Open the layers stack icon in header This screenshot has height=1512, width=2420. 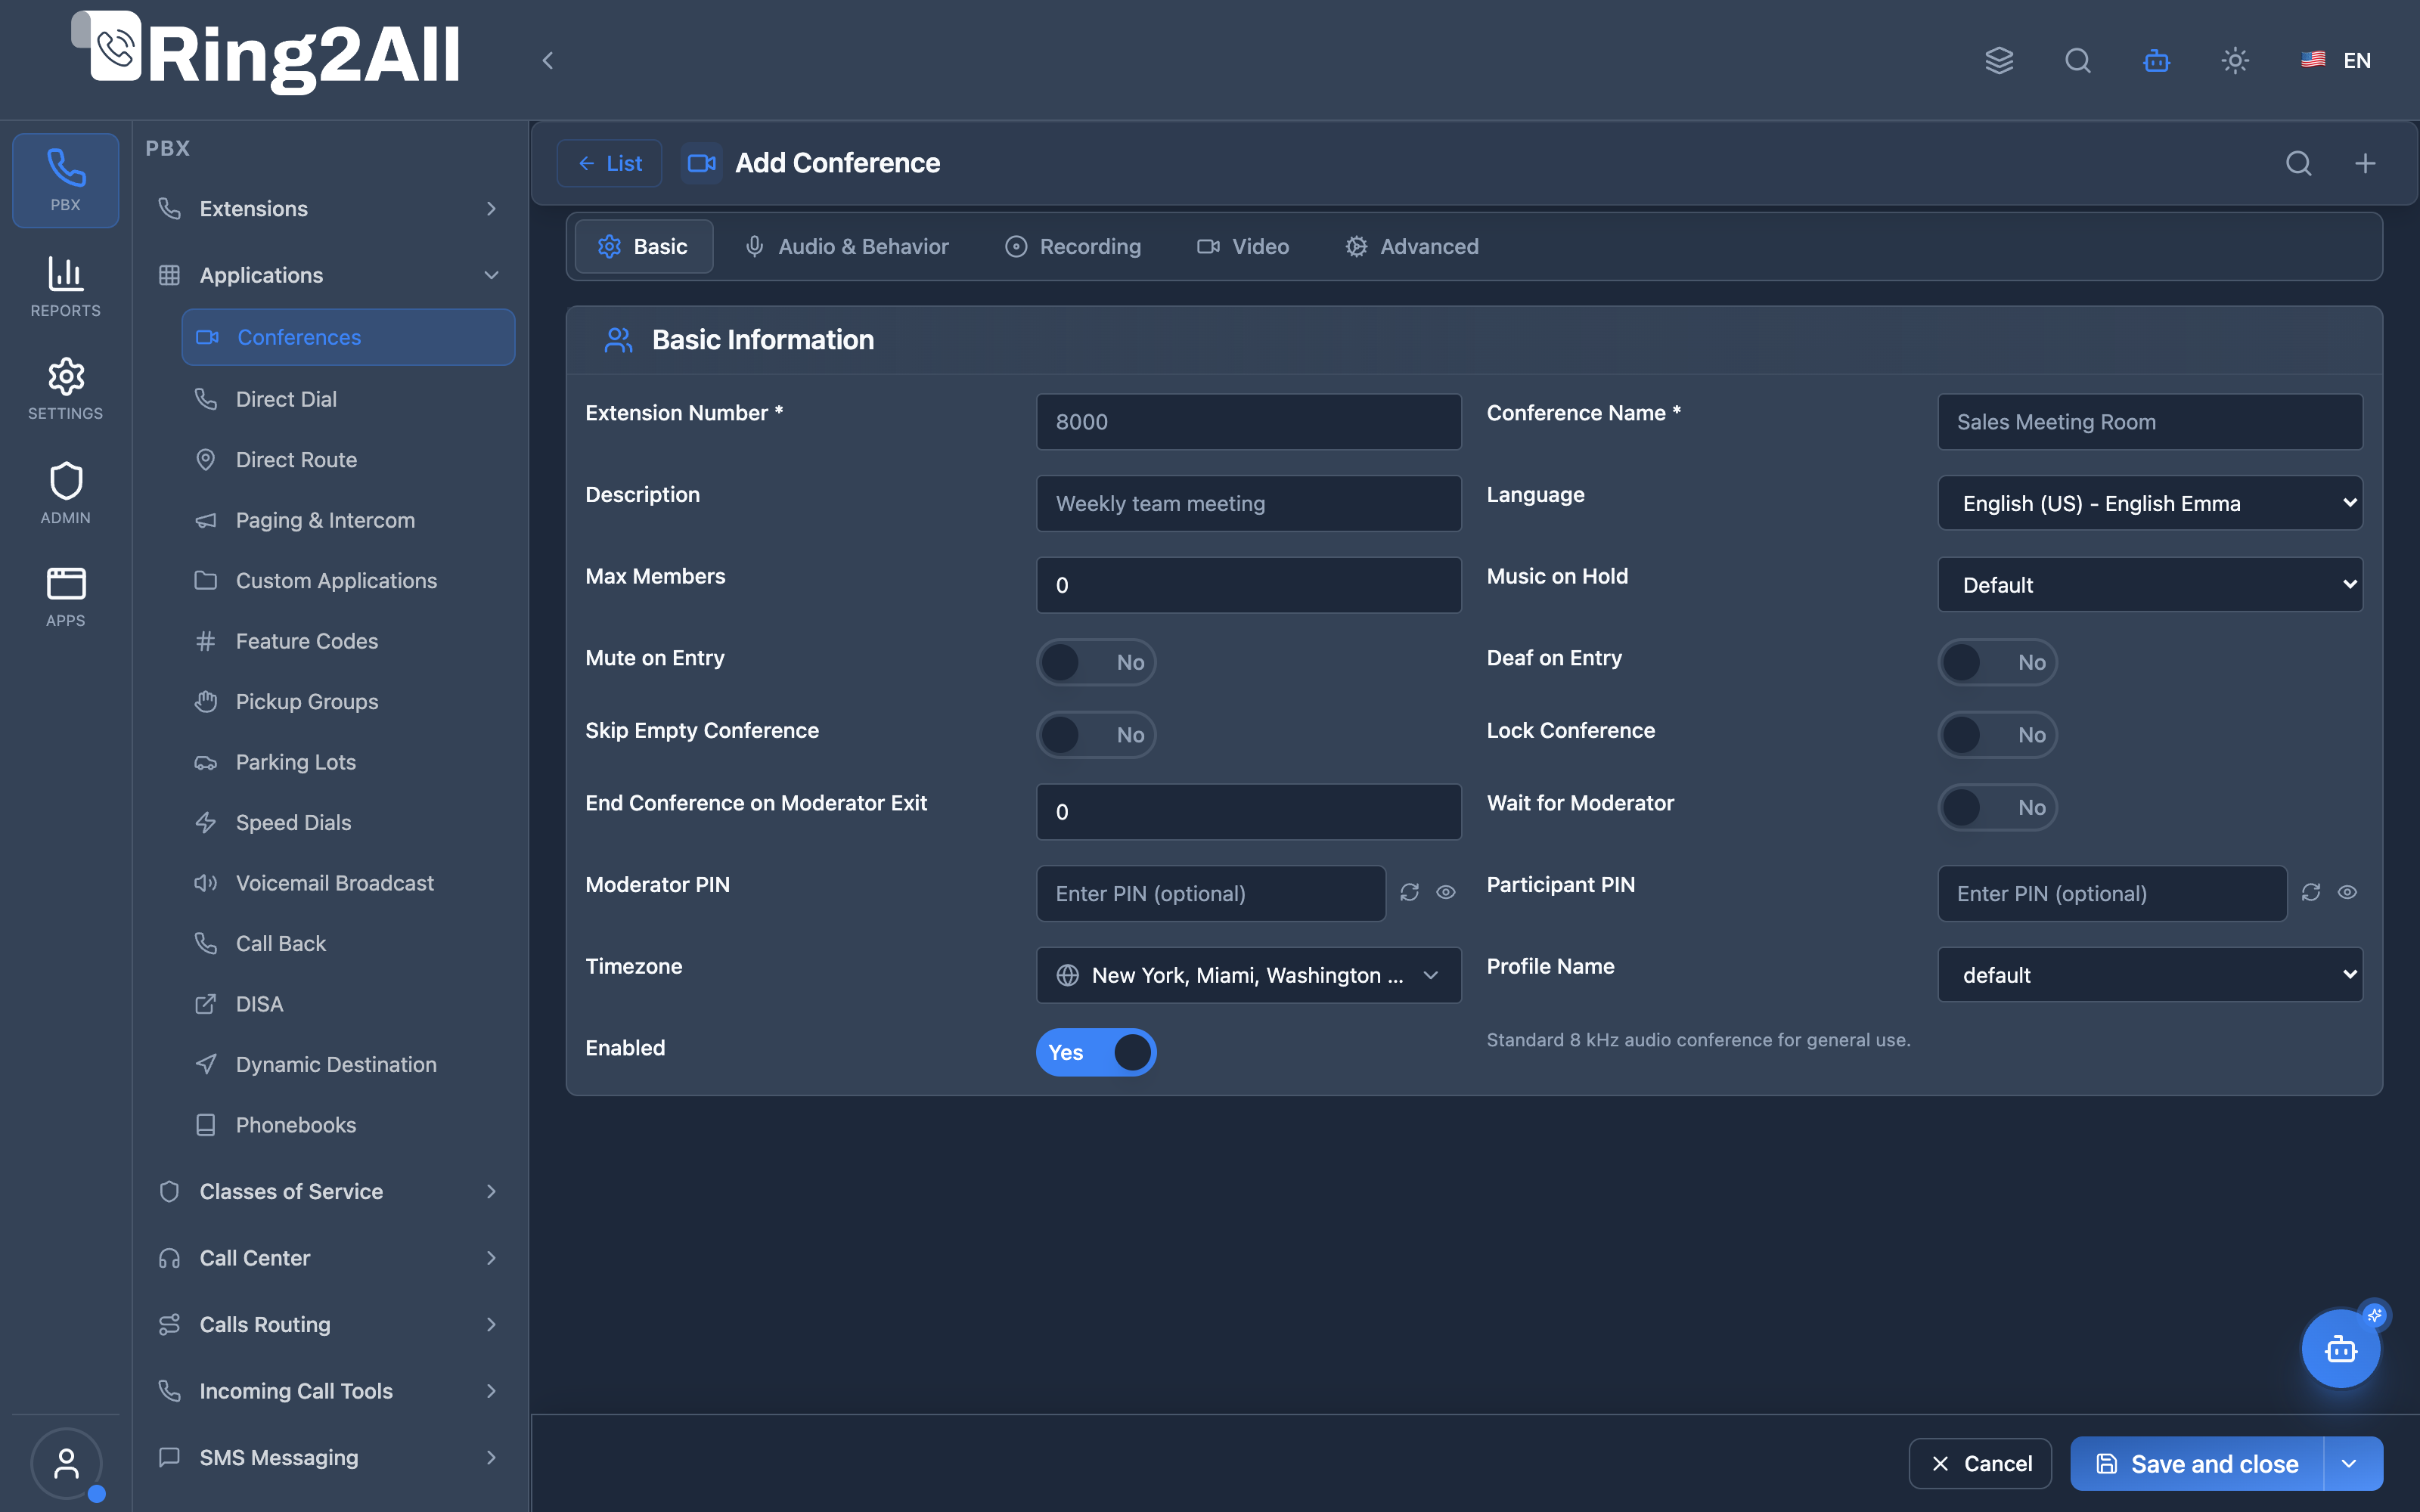coord(1999,60)
